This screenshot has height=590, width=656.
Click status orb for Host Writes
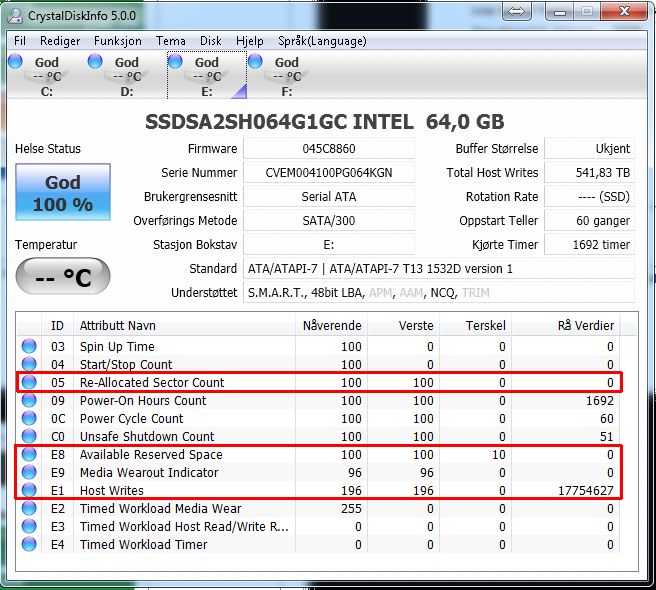pos(29,490)
